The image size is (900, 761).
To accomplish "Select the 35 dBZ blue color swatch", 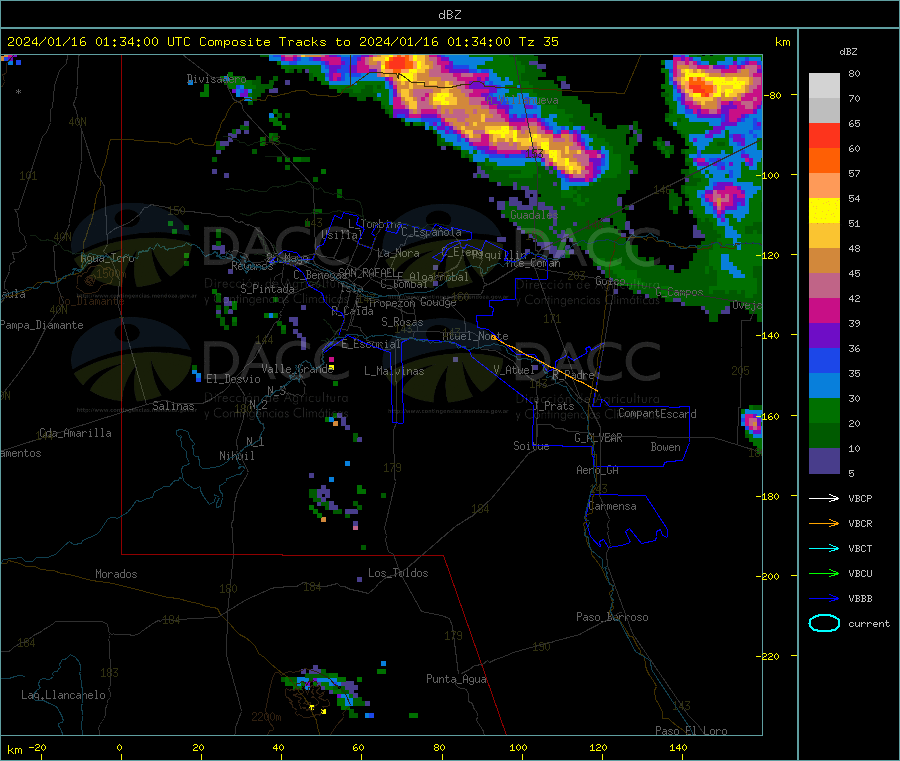I will [824, 360].
